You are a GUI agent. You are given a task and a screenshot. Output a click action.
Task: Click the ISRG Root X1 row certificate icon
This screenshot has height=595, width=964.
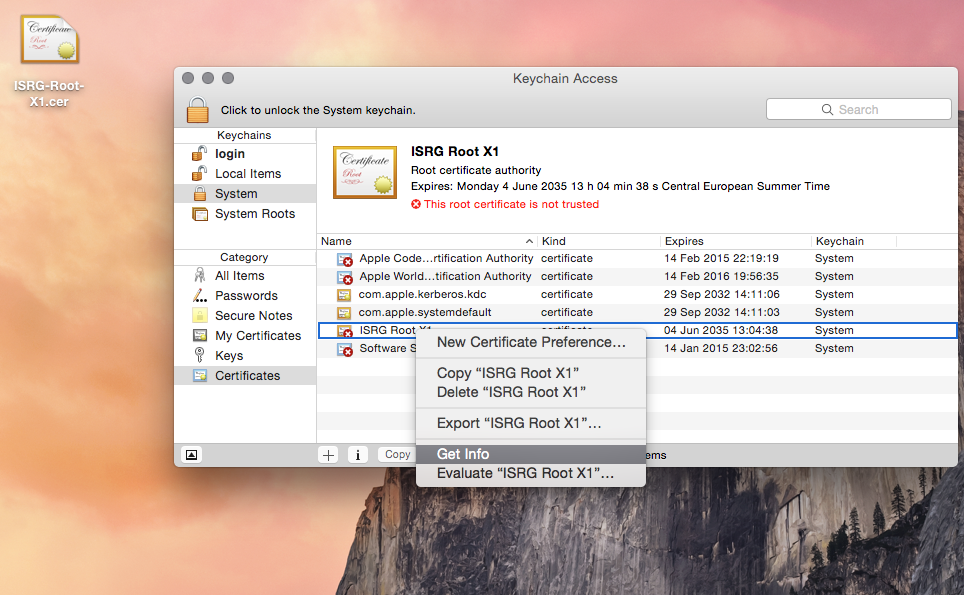coord(344,331)
